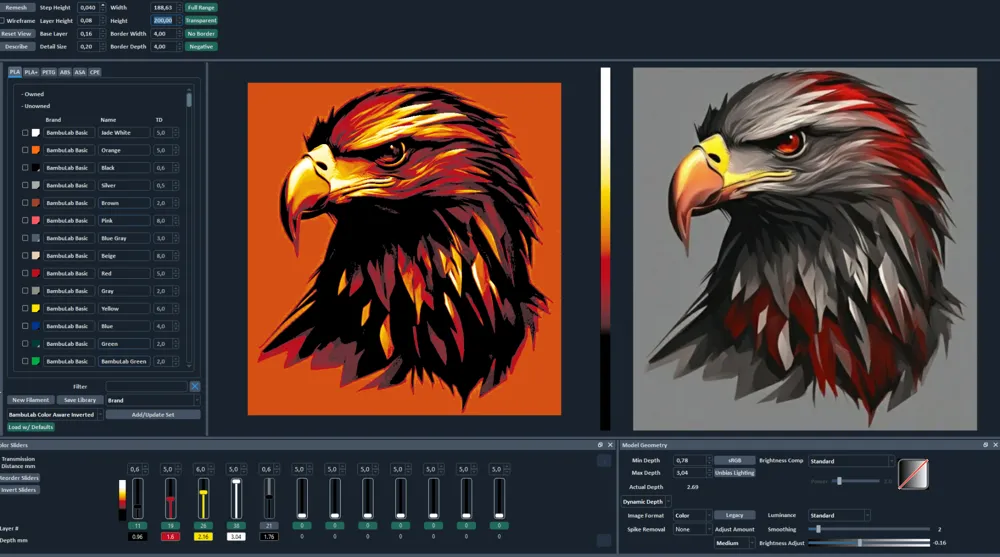Float the Model Geometry panel
This screenshot has height=557, width=1000.
click(x=985, y=445)
